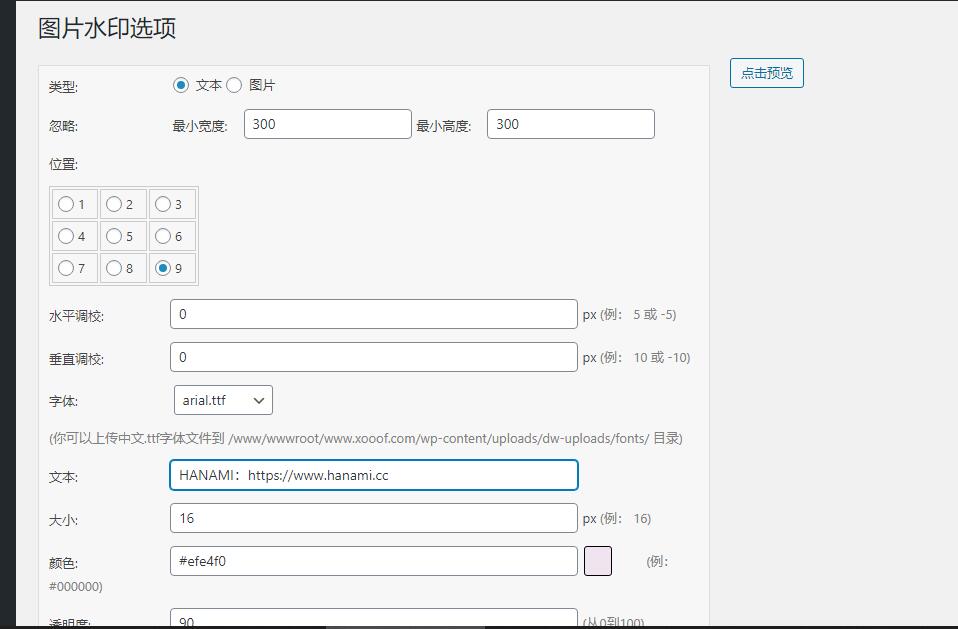Focus the 垂直调校 vertical adjustment field
The width and height of the screenshot is (958, 629).
373,357
